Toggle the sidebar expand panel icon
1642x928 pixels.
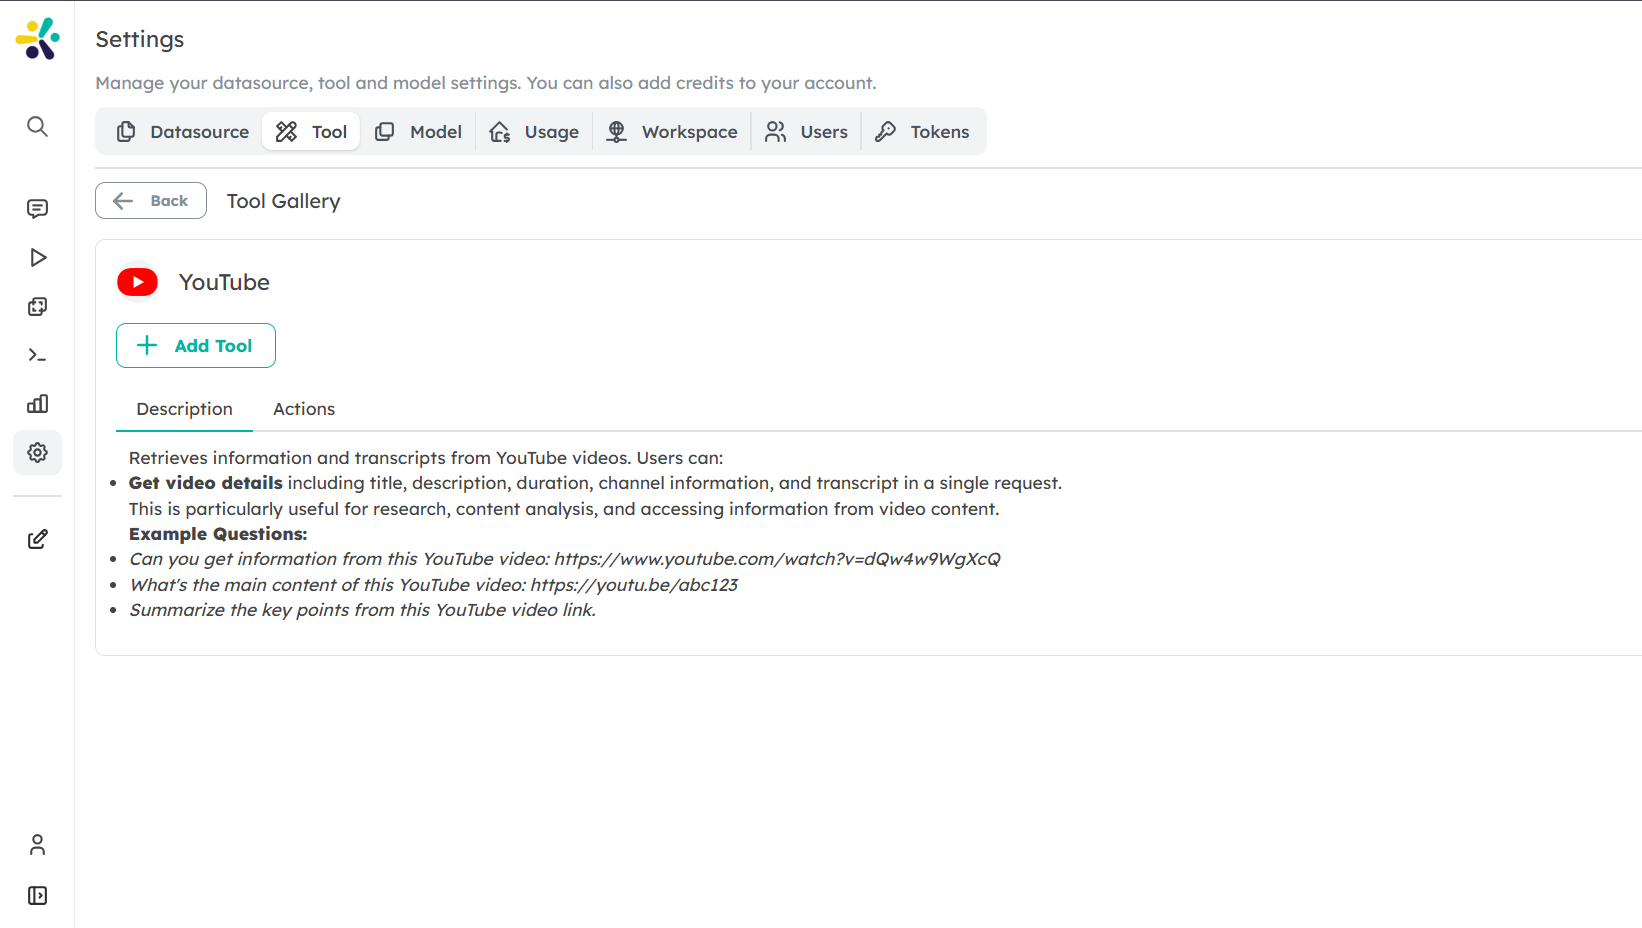(x=37, y=896)
